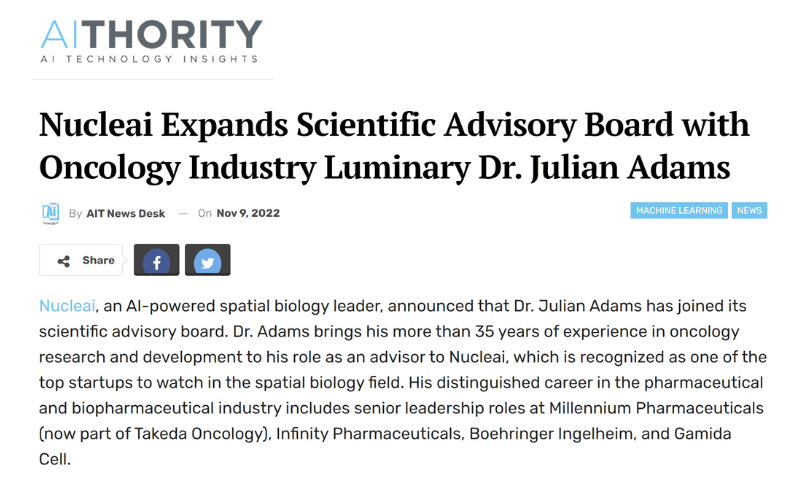
Task: Click the article headline about Nucleai
Action: click(394, 146)
